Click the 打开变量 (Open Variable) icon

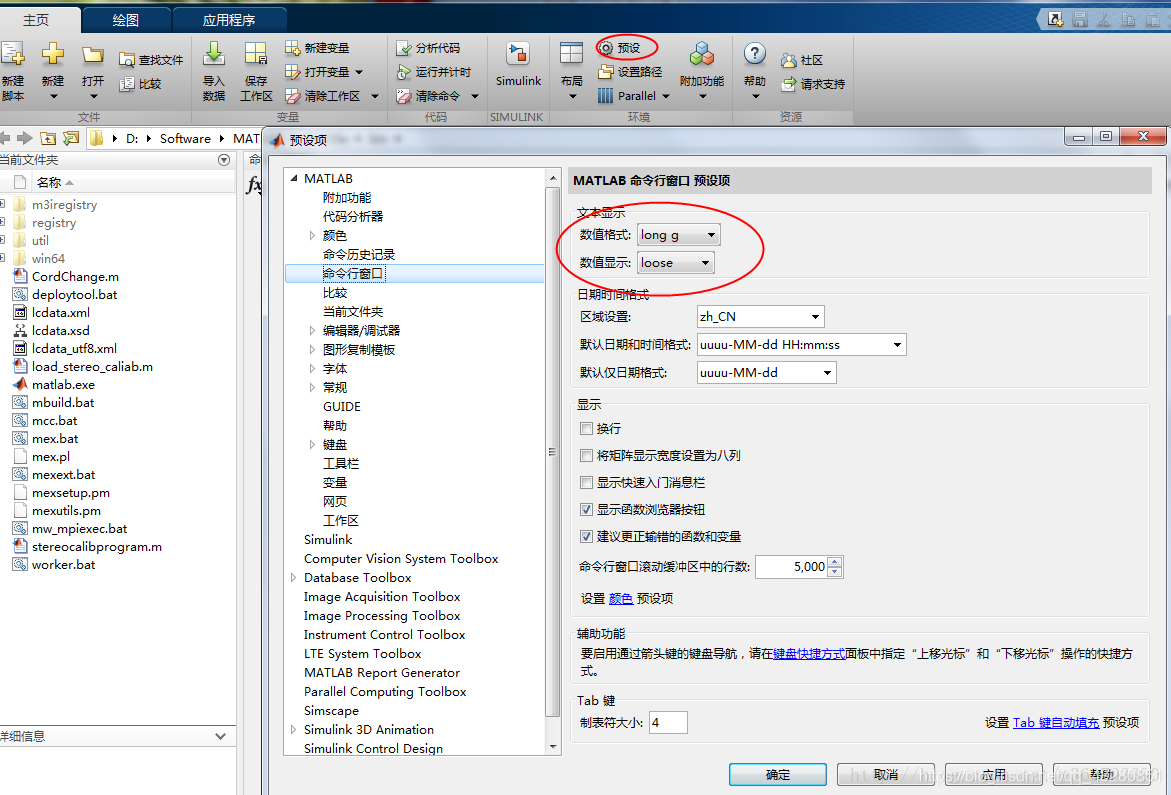tap(292, 72)
